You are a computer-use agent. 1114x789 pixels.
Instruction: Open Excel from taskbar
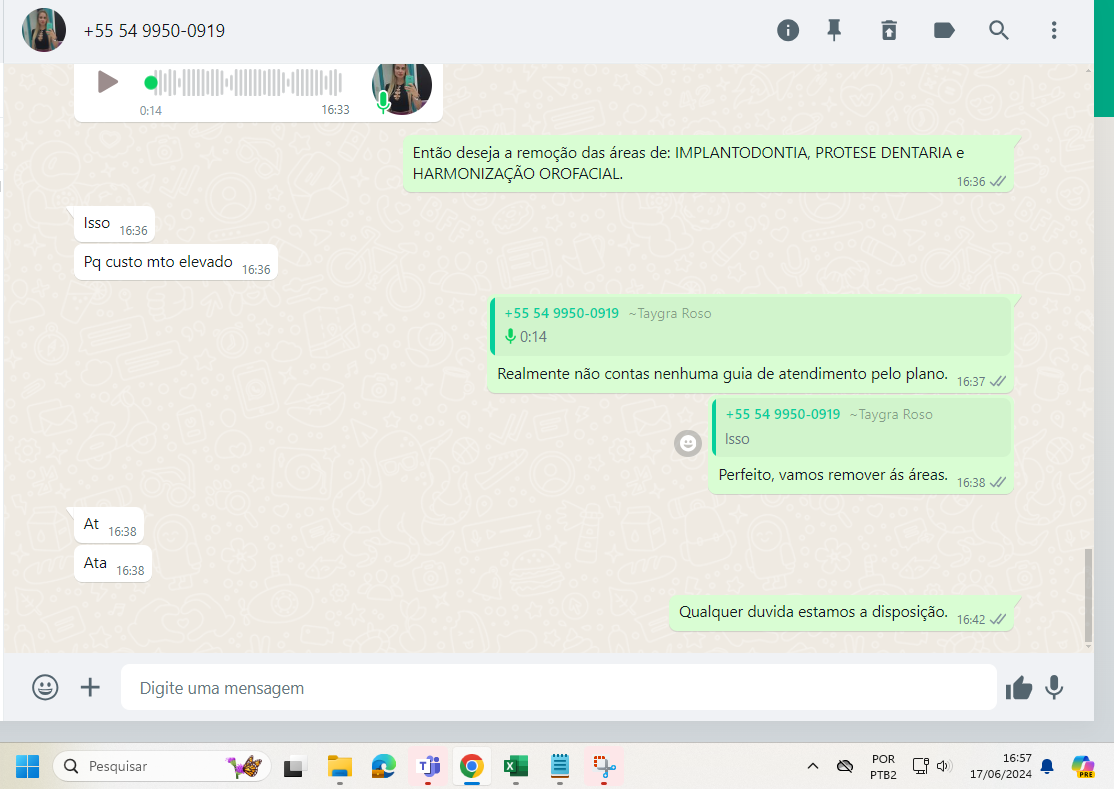(x=516, y=767)
